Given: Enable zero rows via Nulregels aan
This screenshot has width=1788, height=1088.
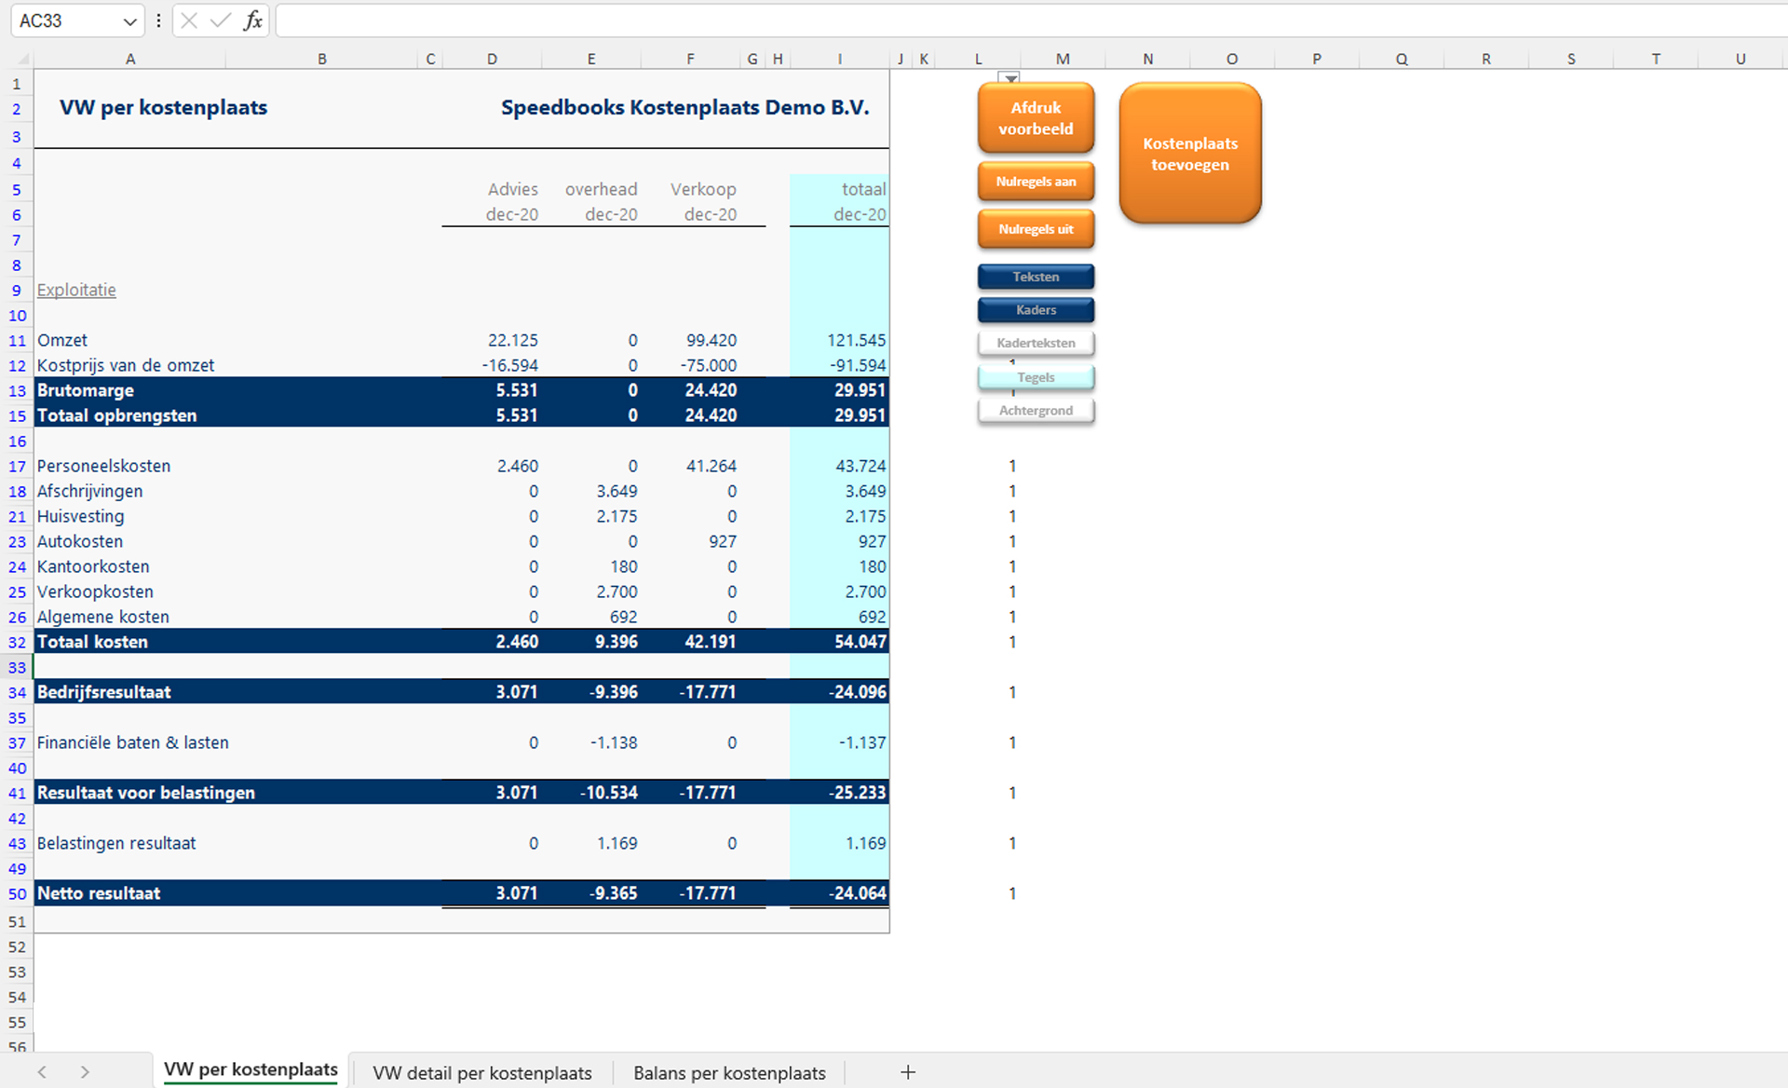Looking at the screenshot, I should click(1036, 181).
